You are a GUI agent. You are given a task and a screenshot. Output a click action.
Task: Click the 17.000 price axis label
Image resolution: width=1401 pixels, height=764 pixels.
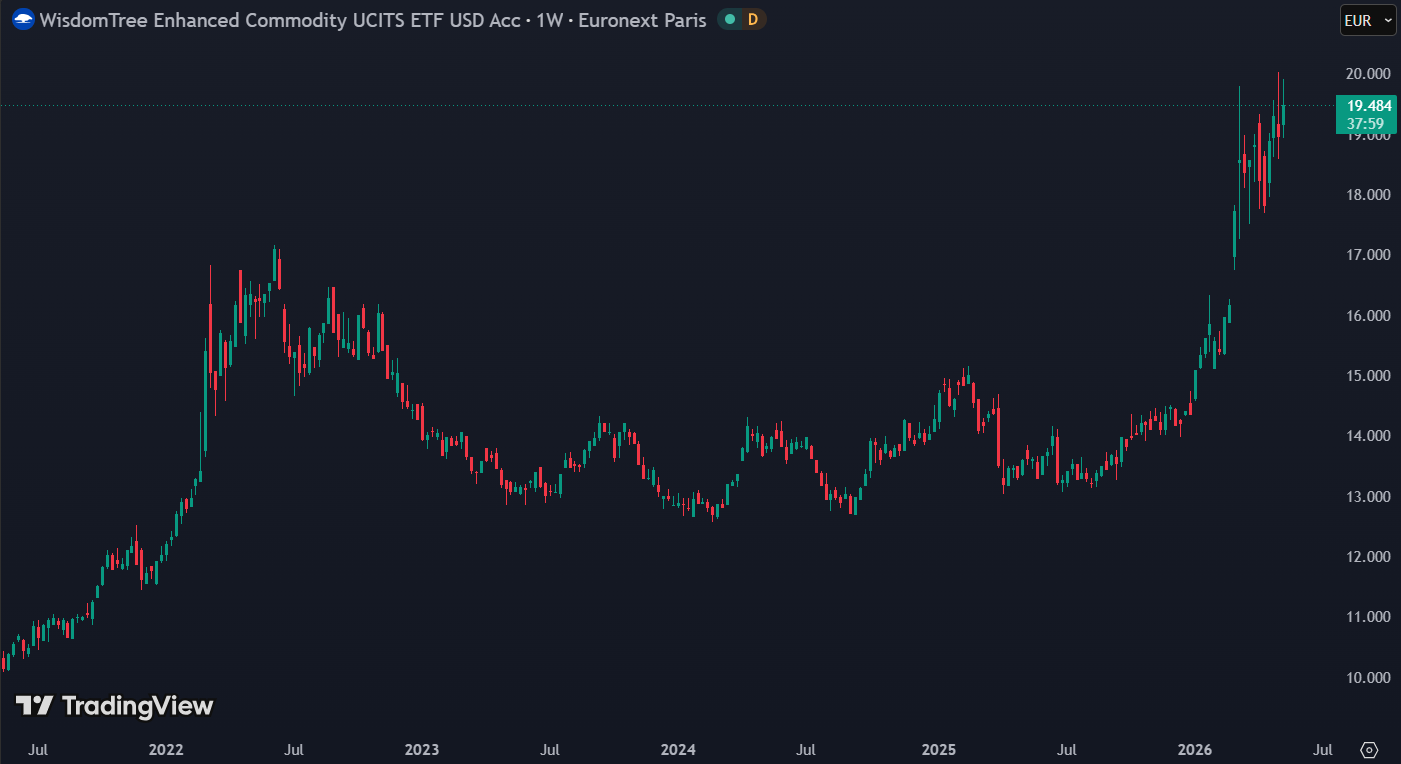[1368, 255]
